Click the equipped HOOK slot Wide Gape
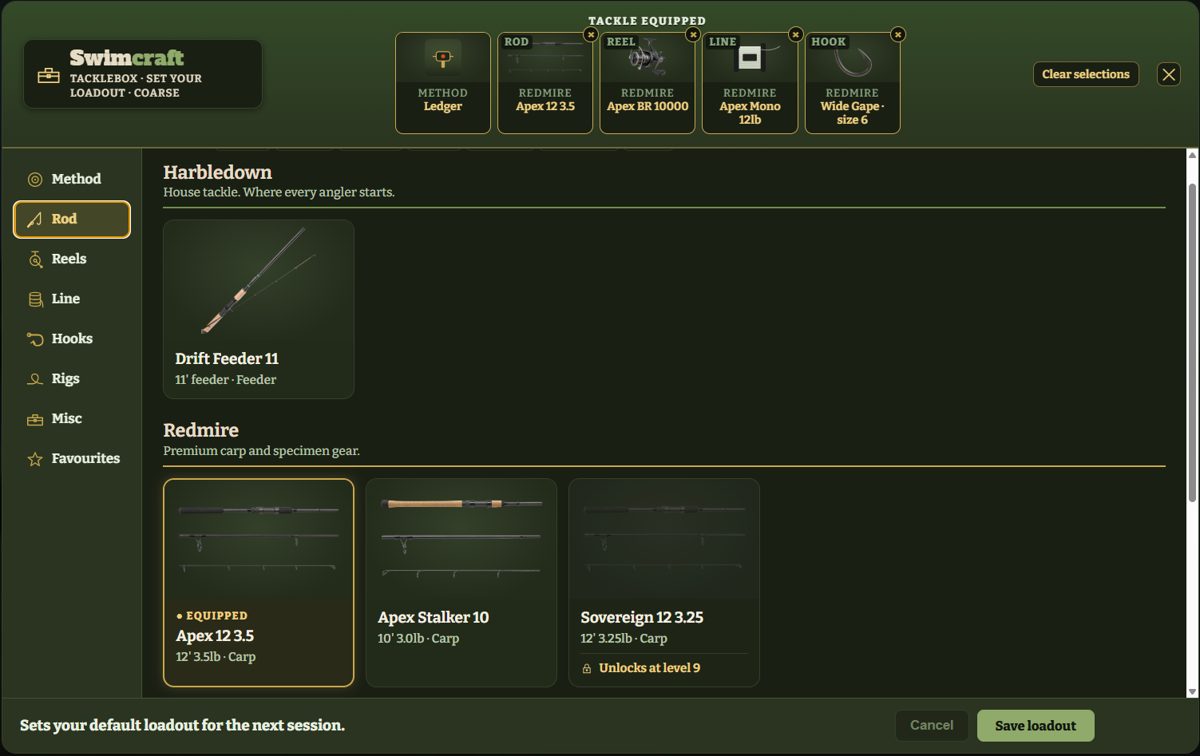 (853, 83)
